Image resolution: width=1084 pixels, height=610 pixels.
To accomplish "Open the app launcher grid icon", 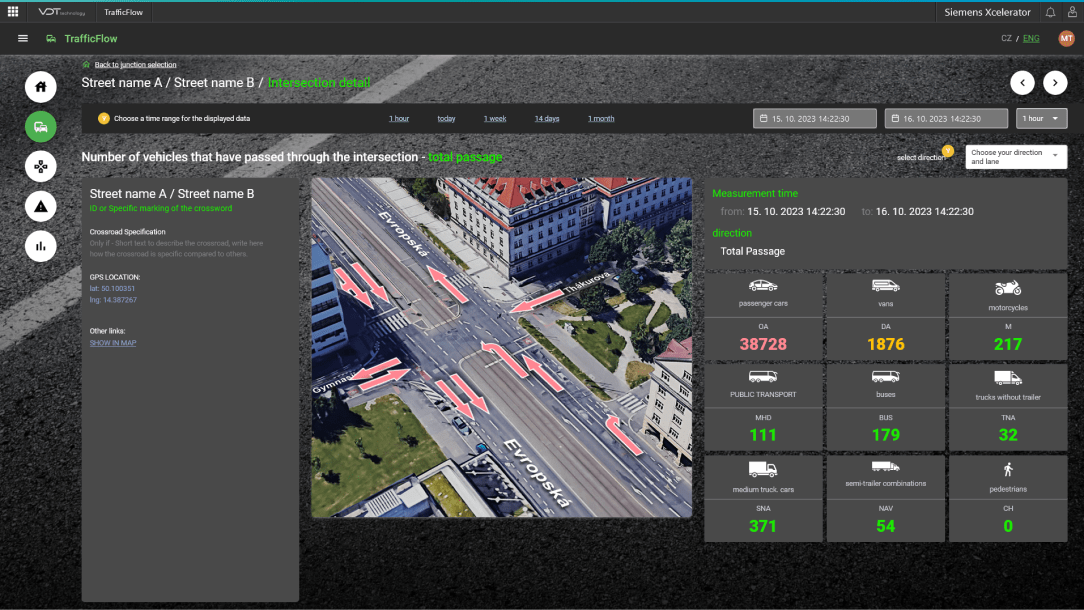I will [x=12, y=12].
